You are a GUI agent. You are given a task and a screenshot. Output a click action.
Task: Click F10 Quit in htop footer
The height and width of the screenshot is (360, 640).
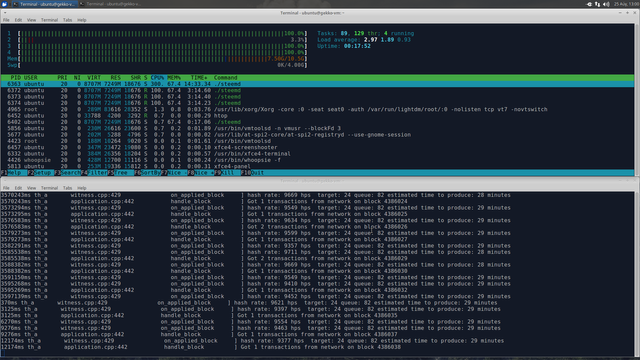click(x=253, y=173)
